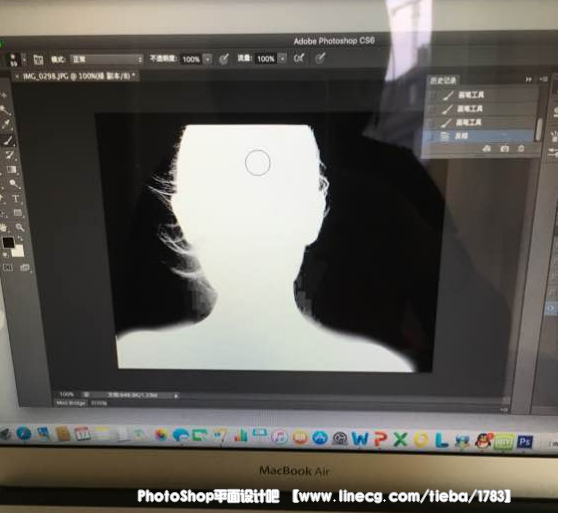The image size is (561, 513).
Task: Enable airbrush-style build-up mode
Action: (x=299, y=58)
